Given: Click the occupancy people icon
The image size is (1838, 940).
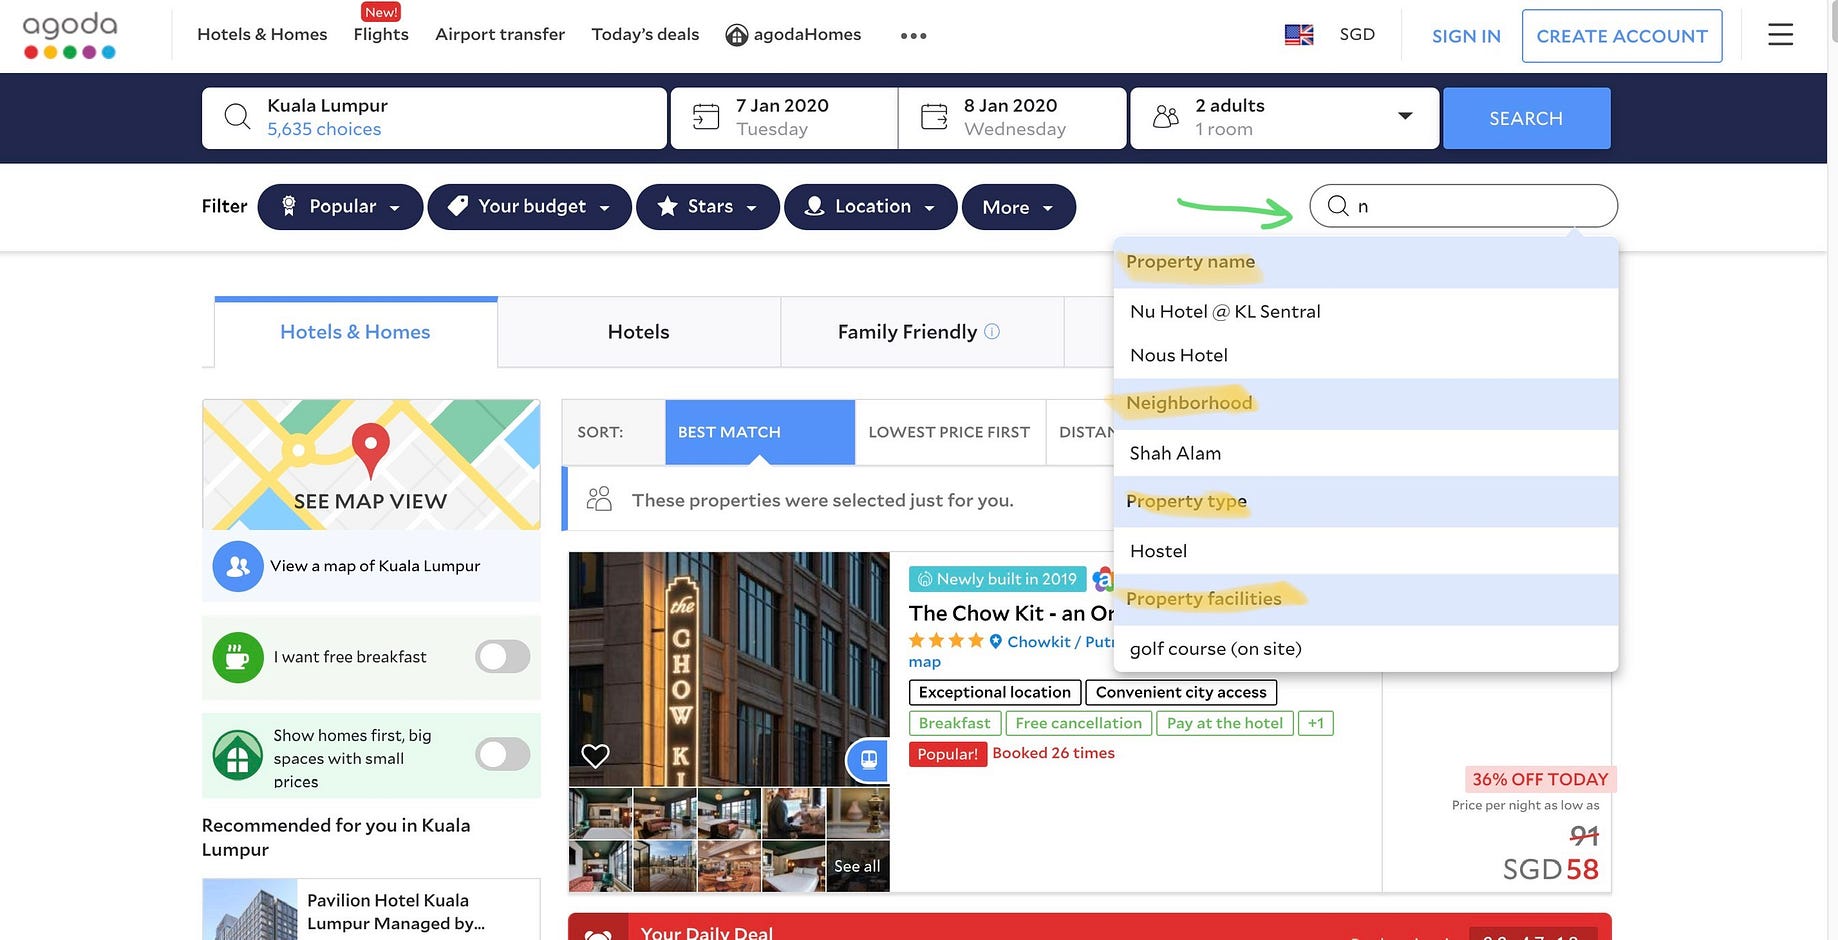Looking at the screenshot, I should pos(1164,116).
